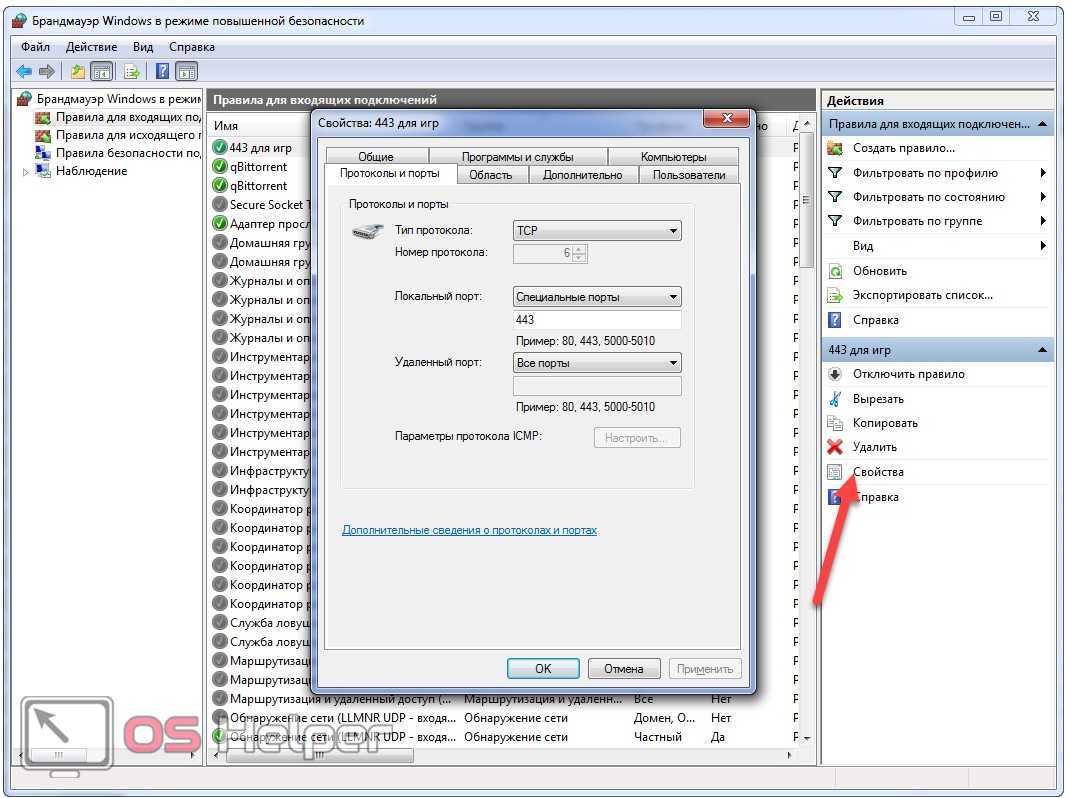This screenshot has height=798, width=1066.
Task: Expand the Наблюдение tree node
Action: [27, 172]
